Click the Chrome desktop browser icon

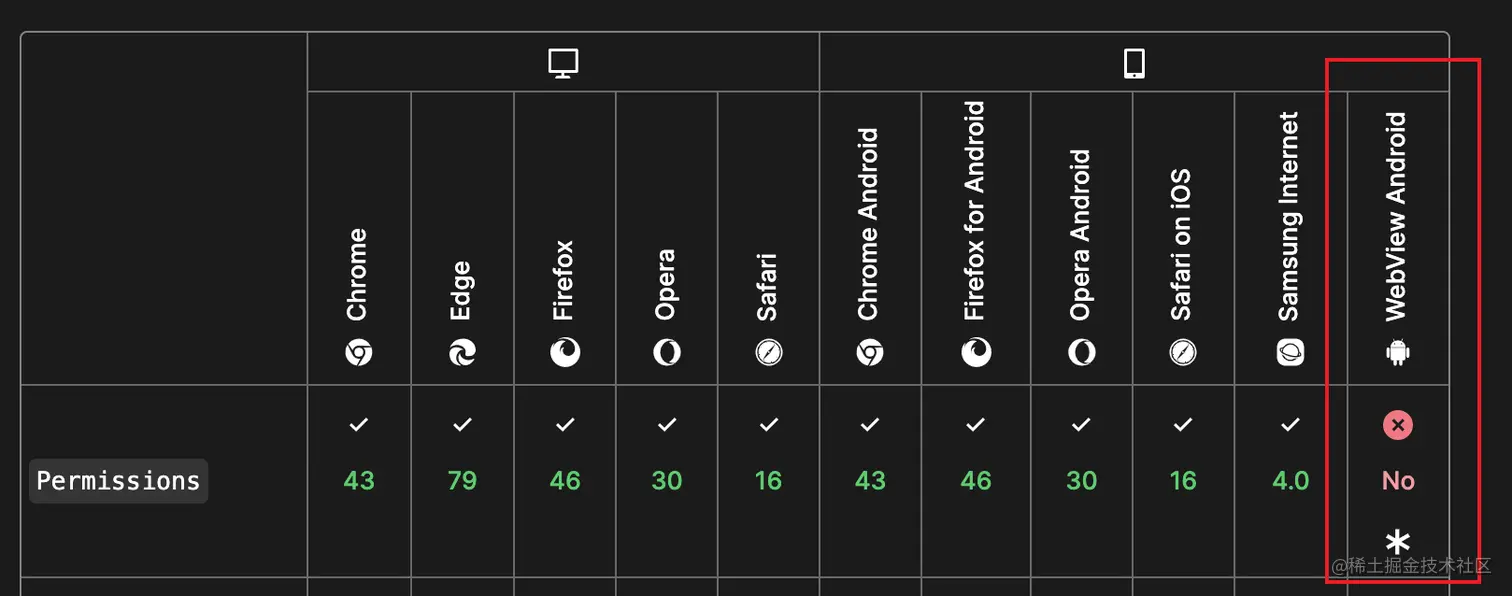pyautogui.click(x=359, y=352)
